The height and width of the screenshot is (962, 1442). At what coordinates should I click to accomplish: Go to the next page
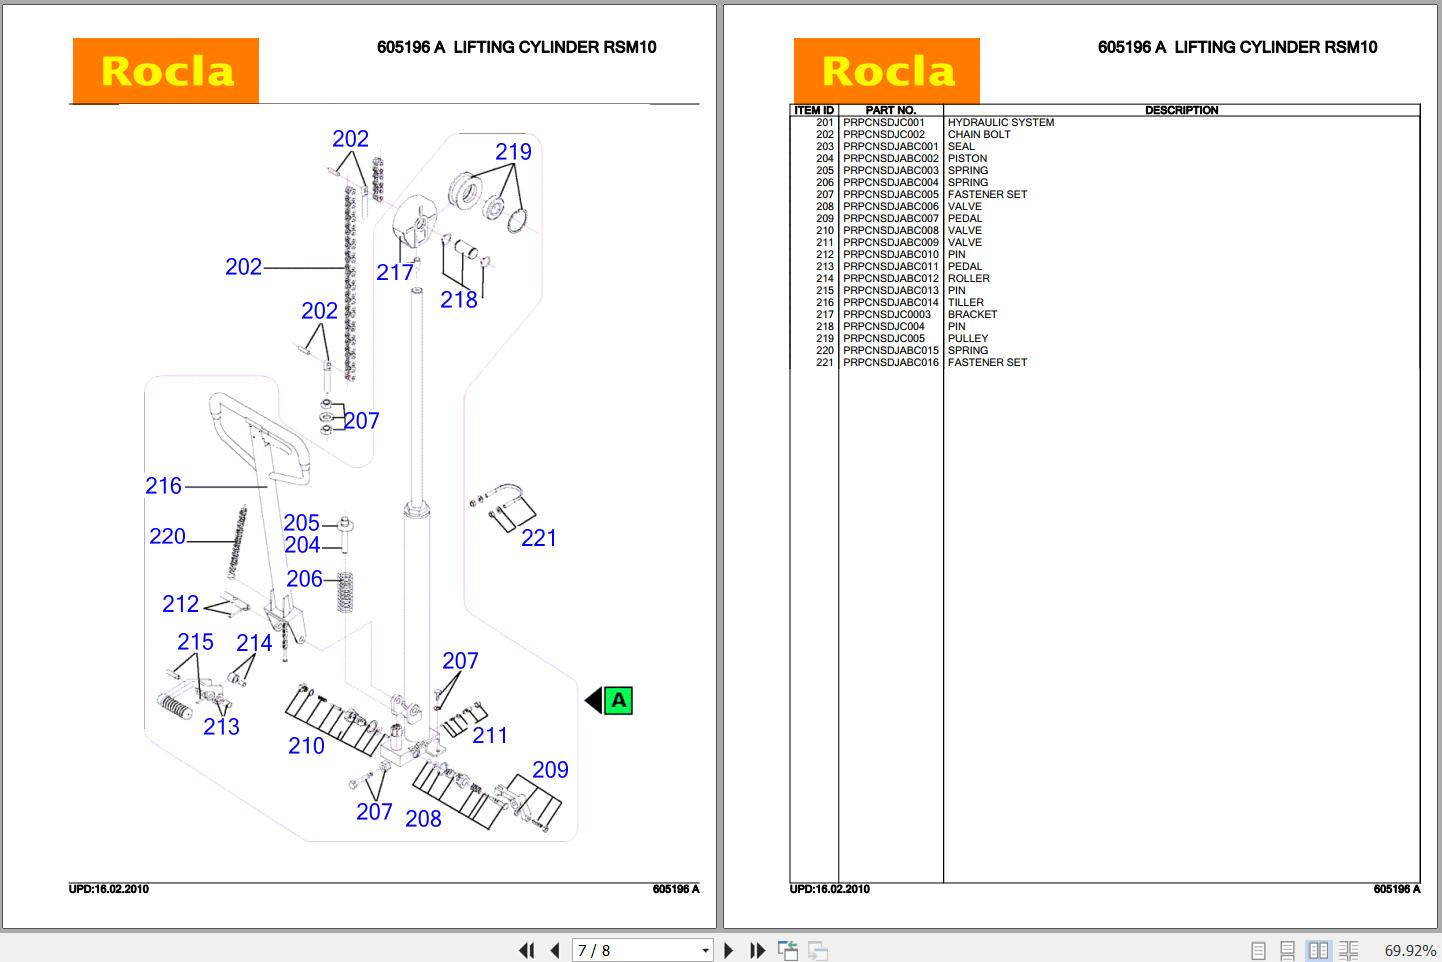[x=729, y=950]
